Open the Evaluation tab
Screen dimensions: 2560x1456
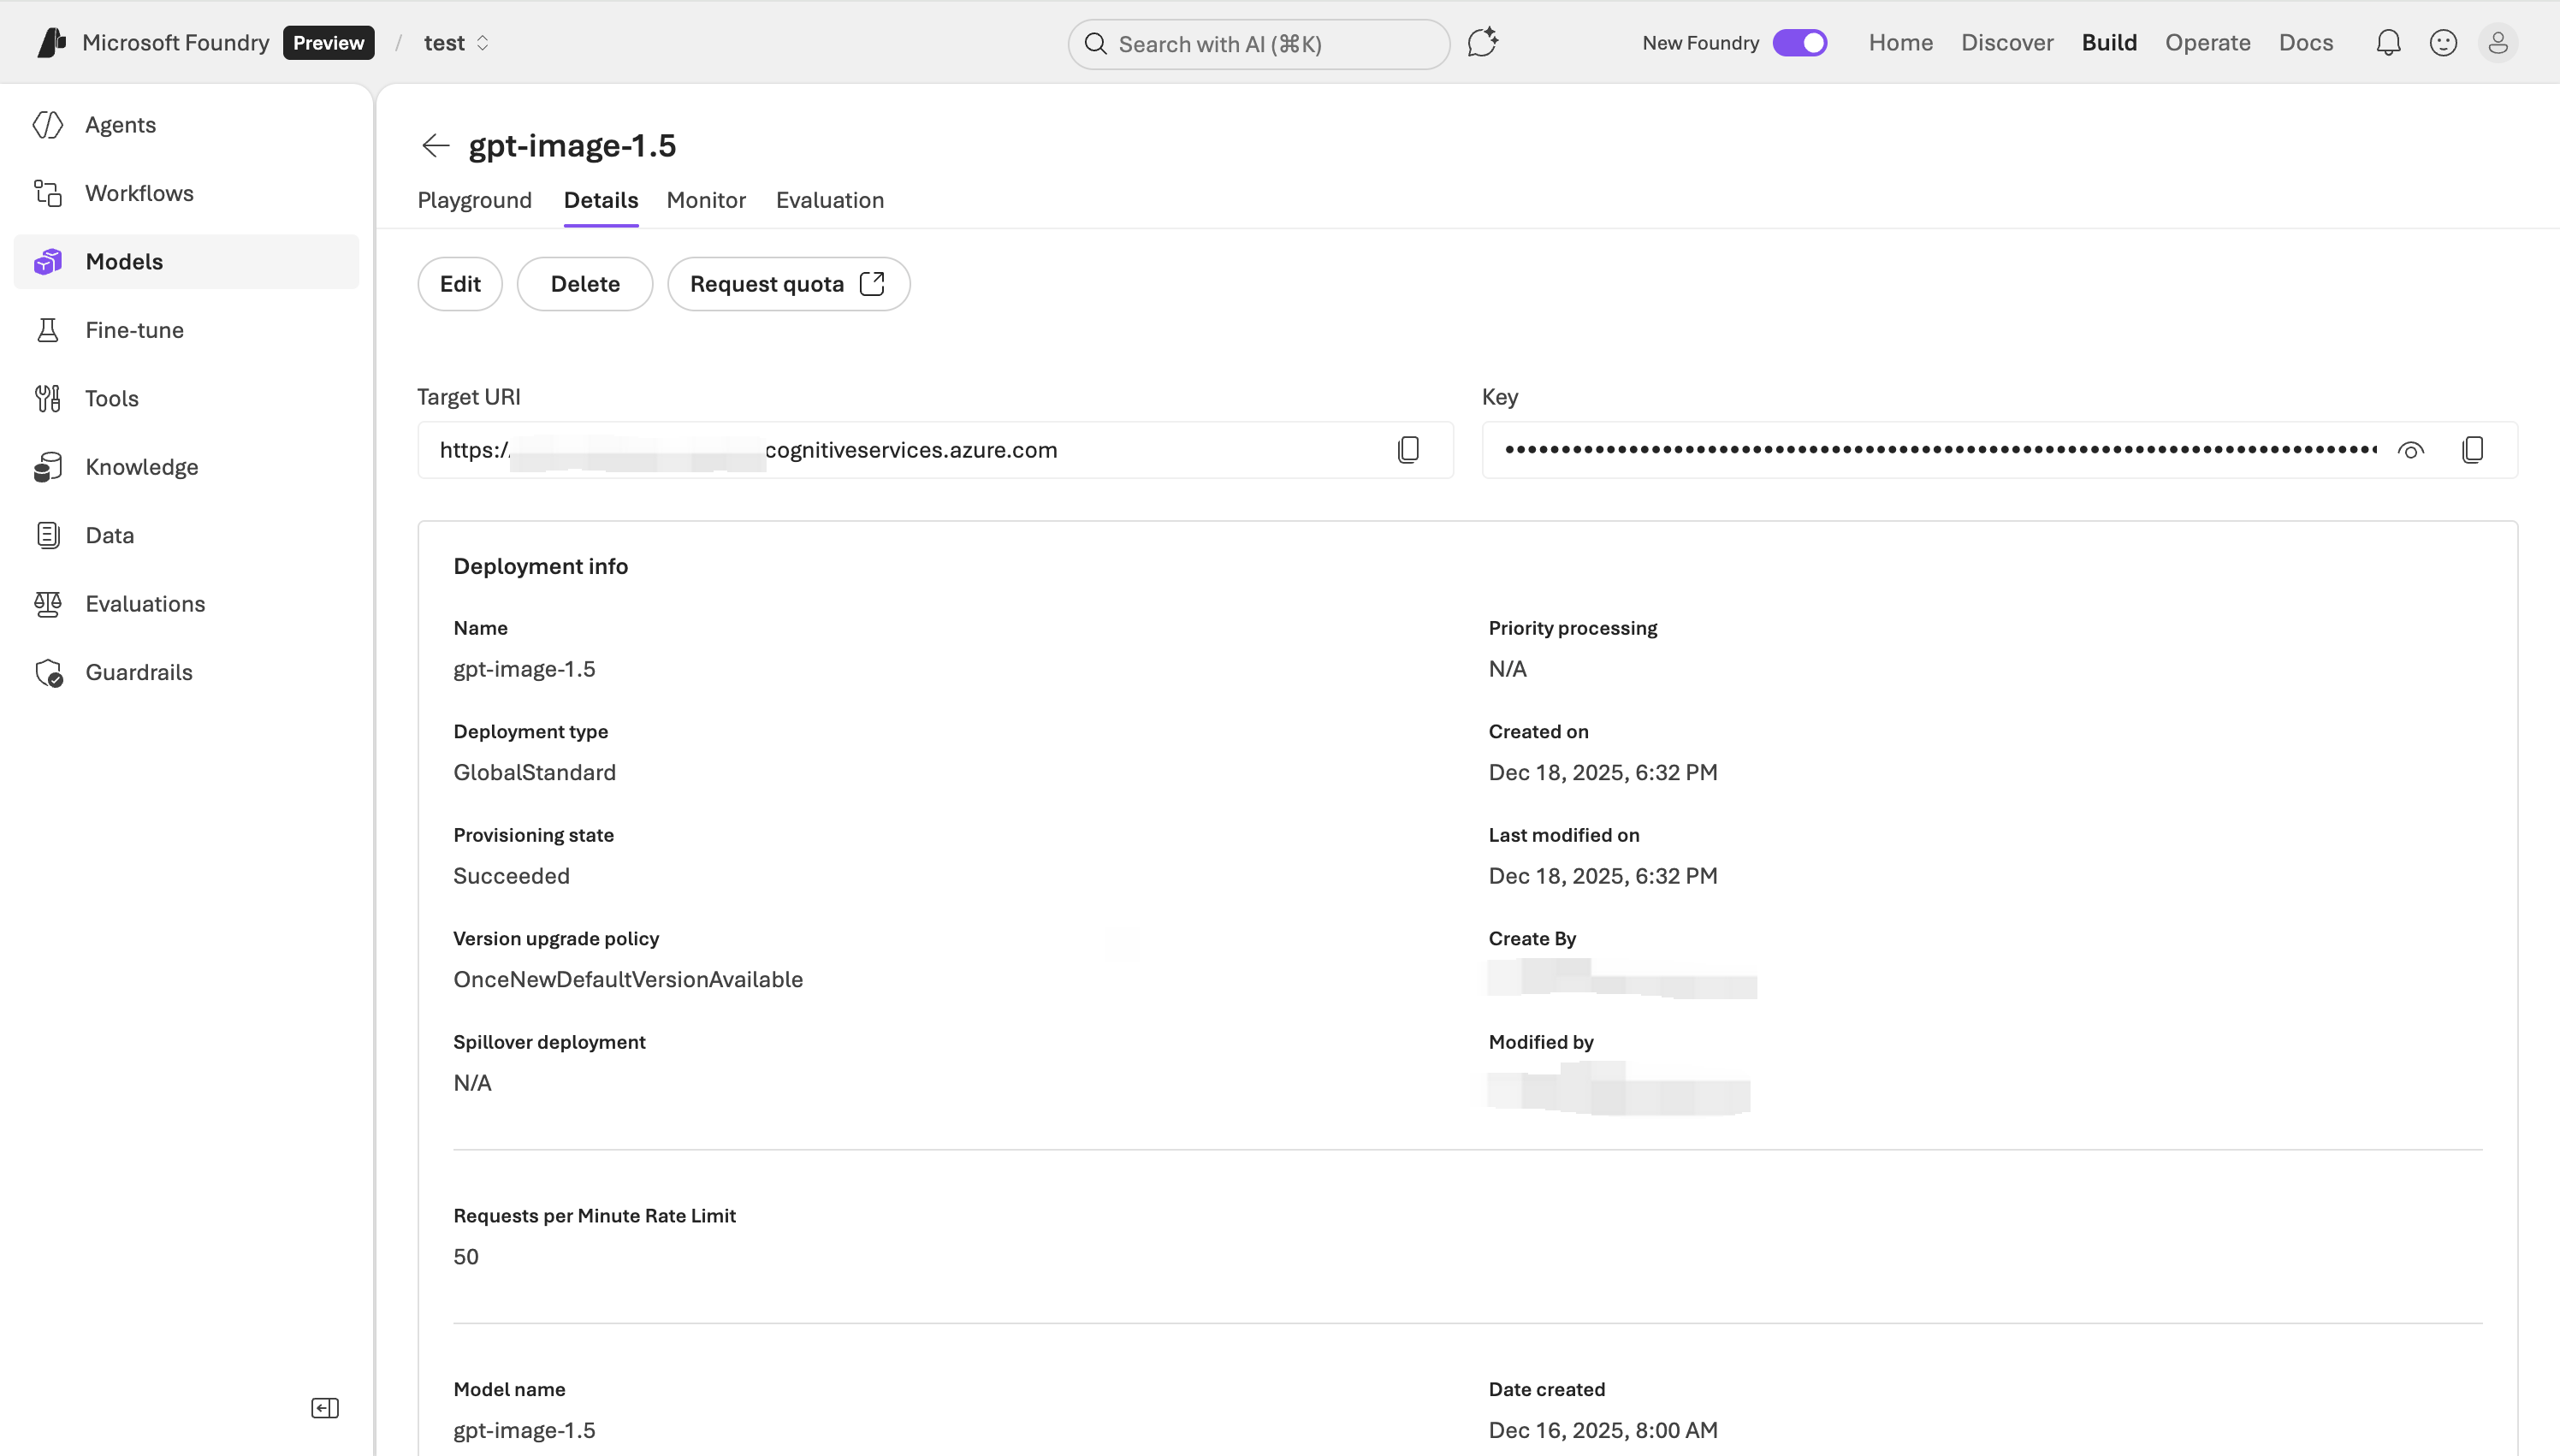tap(829, 200)
